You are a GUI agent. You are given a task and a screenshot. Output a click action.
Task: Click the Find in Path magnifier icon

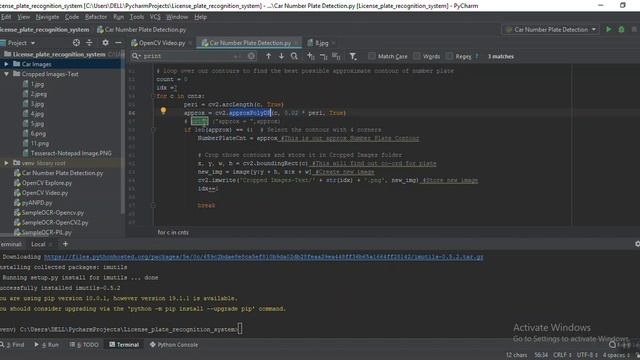click(294, 56)
